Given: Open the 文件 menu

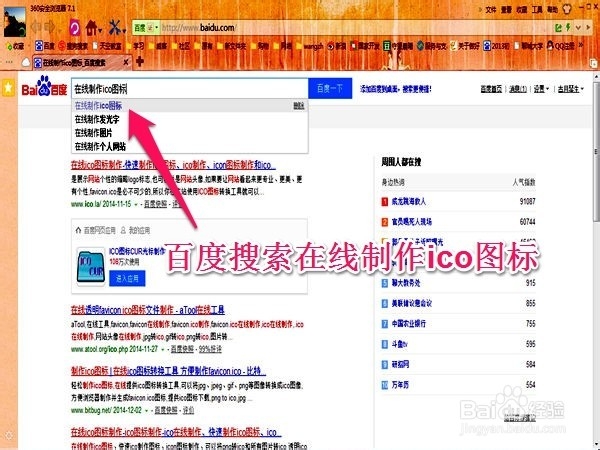Looking at the screenshot, I should pyautogui.click(x=491, y=10).
